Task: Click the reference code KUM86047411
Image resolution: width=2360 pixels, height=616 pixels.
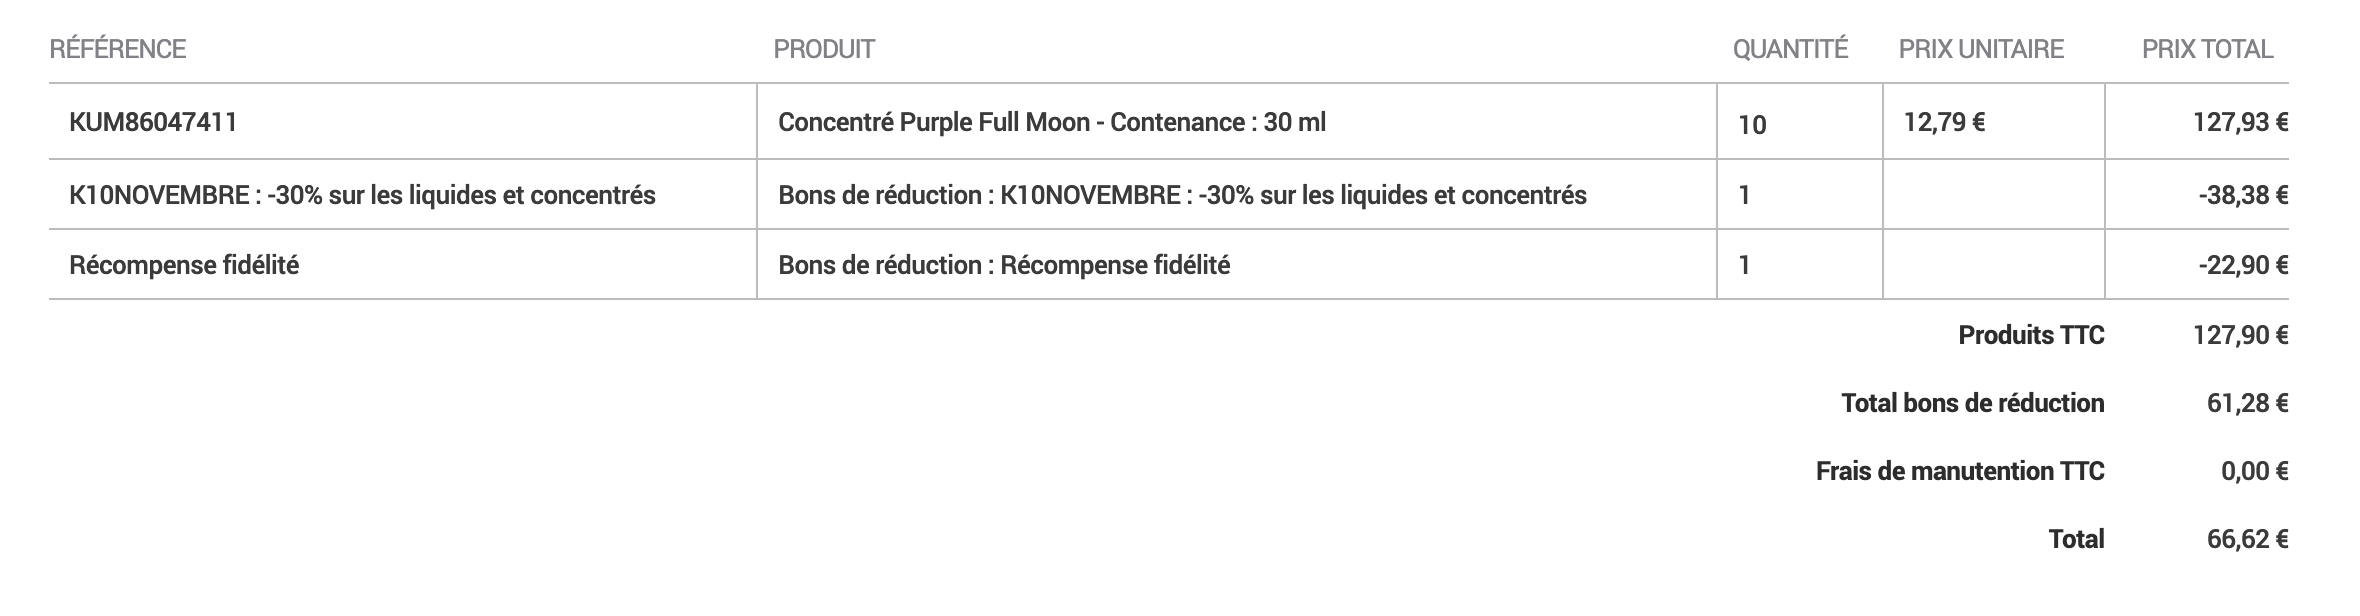Action: pyautogui.click(x=153, y=122)
